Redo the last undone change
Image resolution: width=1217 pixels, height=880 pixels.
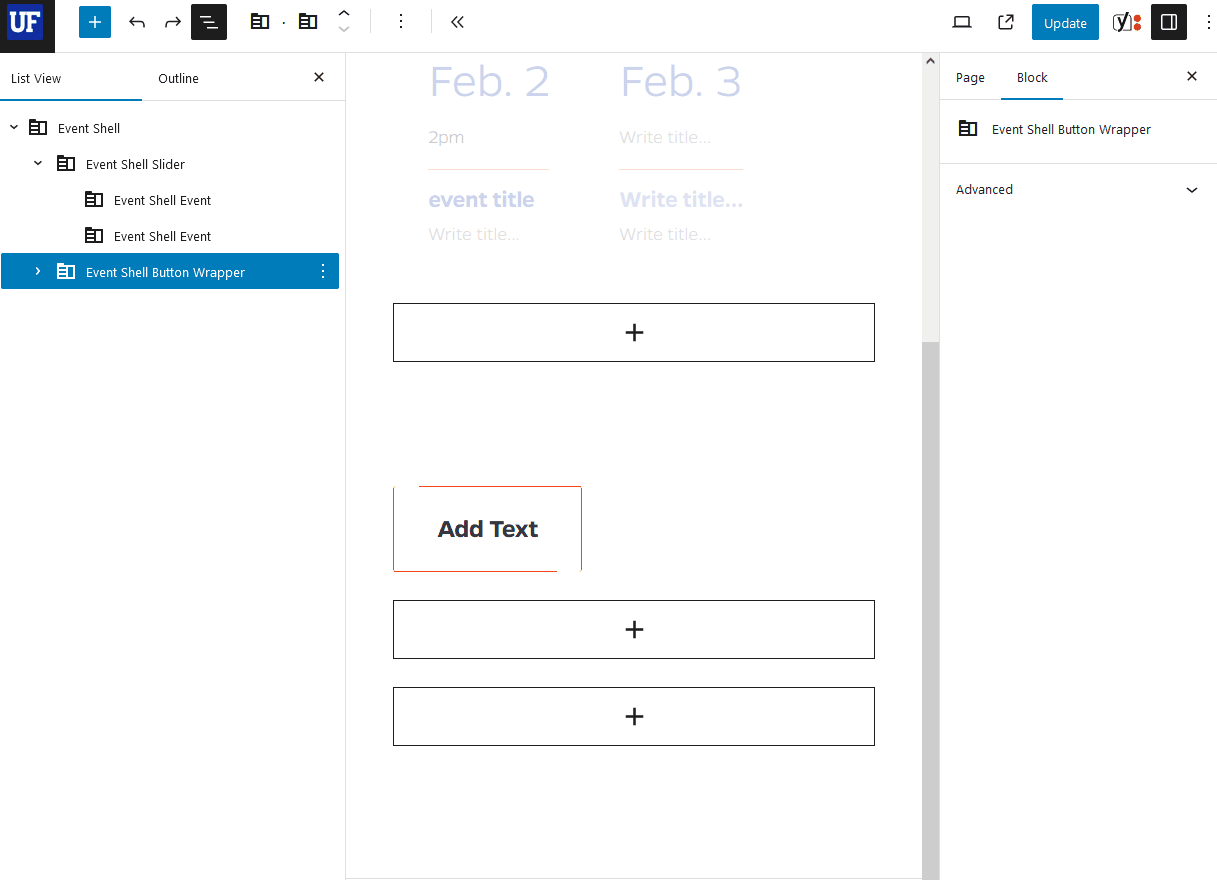click(x=173, y=22)
